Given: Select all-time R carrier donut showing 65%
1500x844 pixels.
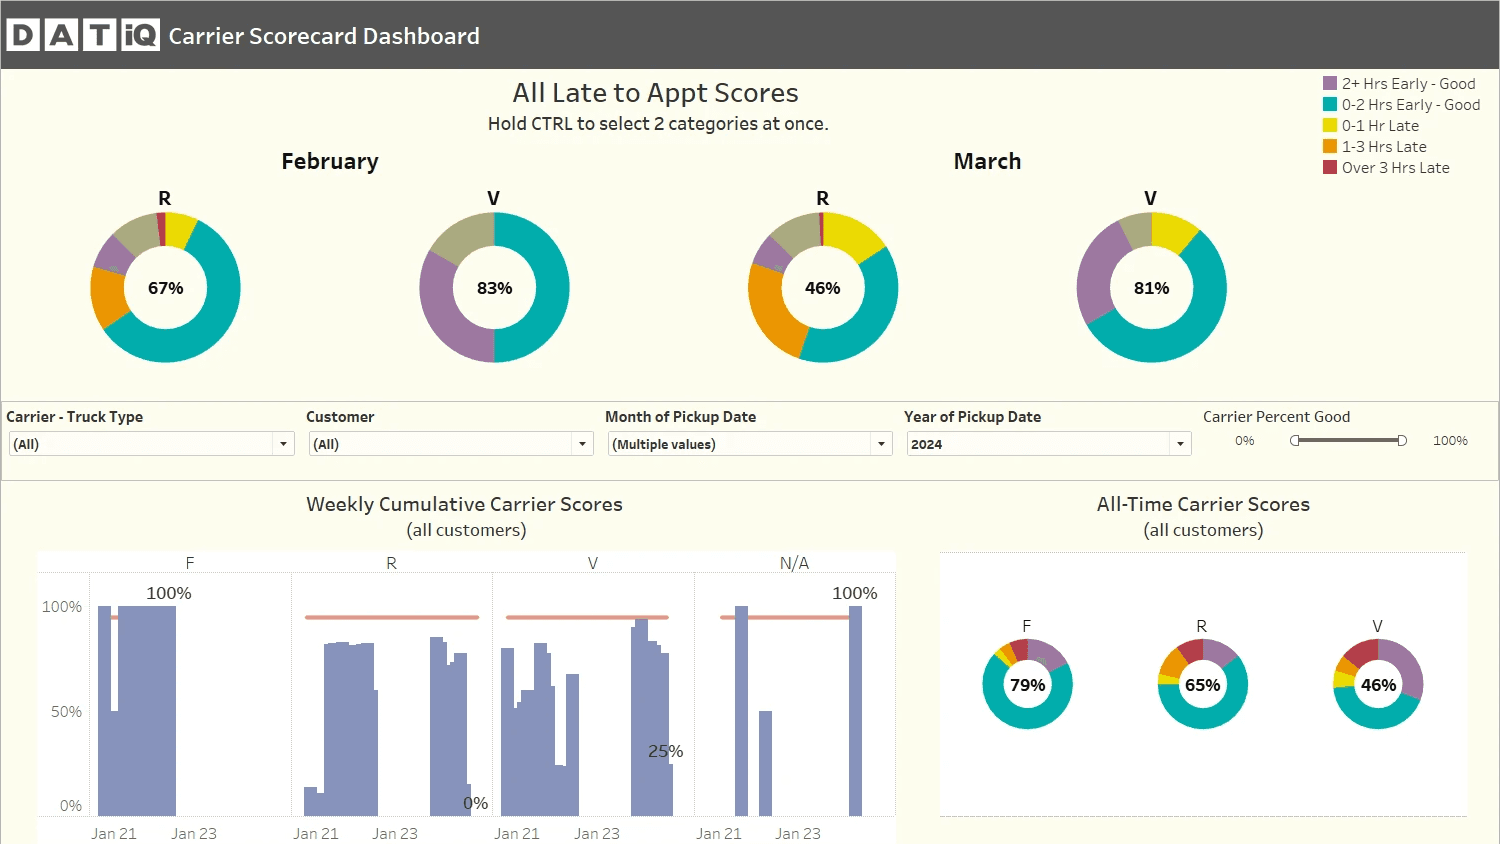Looking at the screenshot, I should point(1202,685).
